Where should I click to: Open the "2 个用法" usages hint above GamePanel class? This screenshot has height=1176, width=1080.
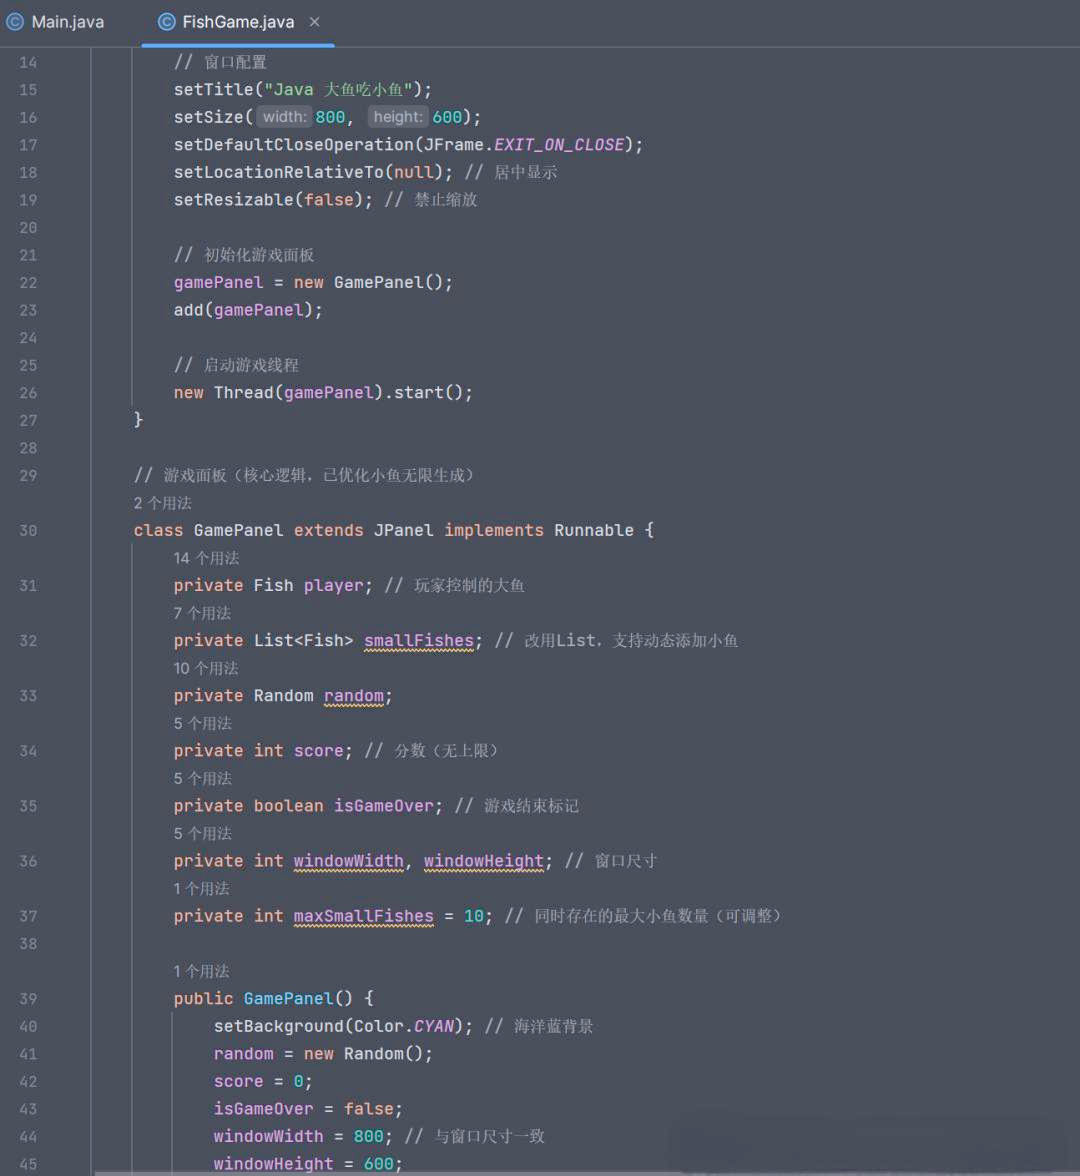coord(163,502)
